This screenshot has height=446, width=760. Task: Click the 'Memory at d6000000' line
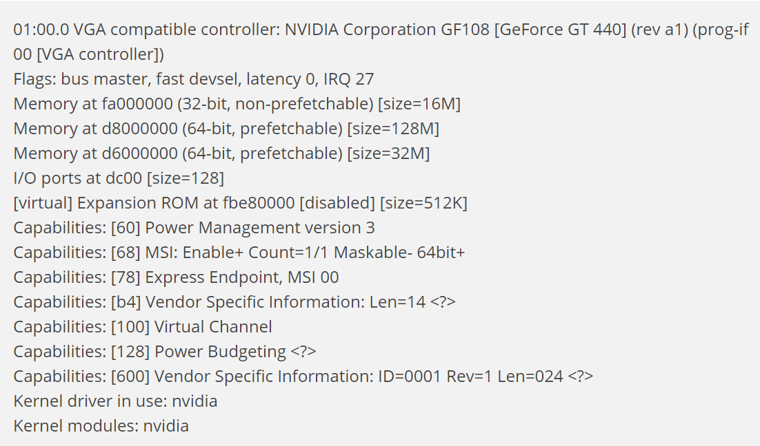click(x=221, y=153)
